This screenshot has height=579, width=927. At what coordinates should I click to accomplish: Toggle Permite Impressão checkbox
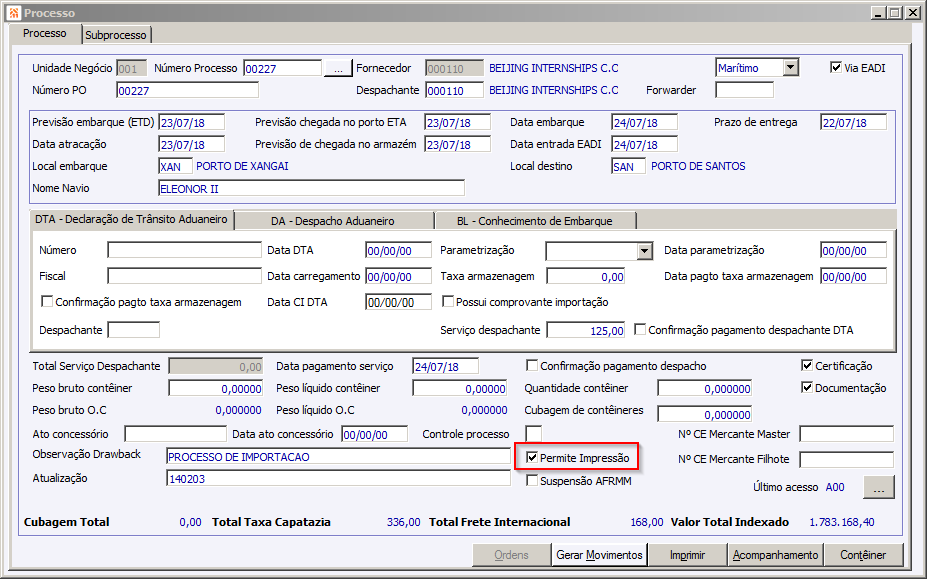click(x=531, y=457)
